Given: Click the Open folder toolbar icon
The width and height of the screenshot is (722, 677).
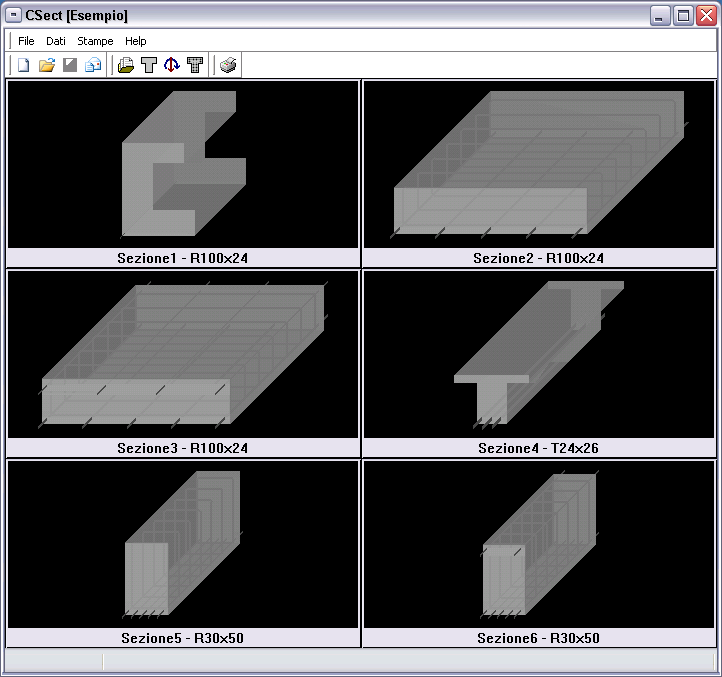Looking at the screenshot, I should click(46, 66).
